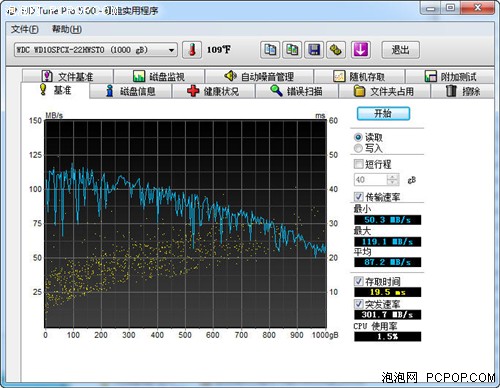This screenshot has width=500, height=388.
Task: Click the 109°F temperature reading
Action: coord(219,50)
